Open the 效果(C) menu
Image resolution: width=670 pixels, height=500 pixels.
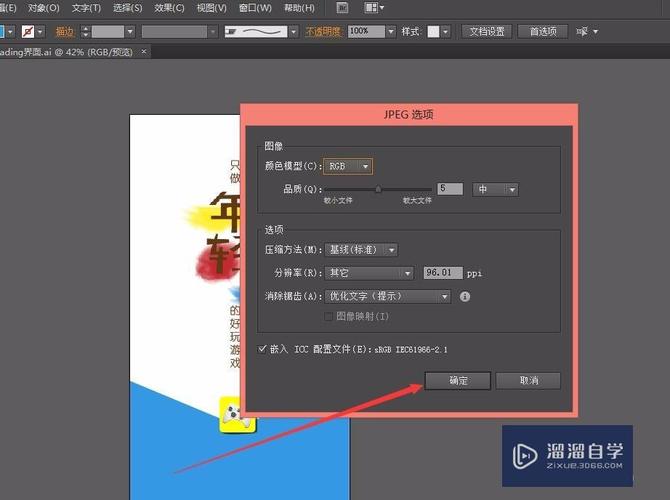point(169,8)
